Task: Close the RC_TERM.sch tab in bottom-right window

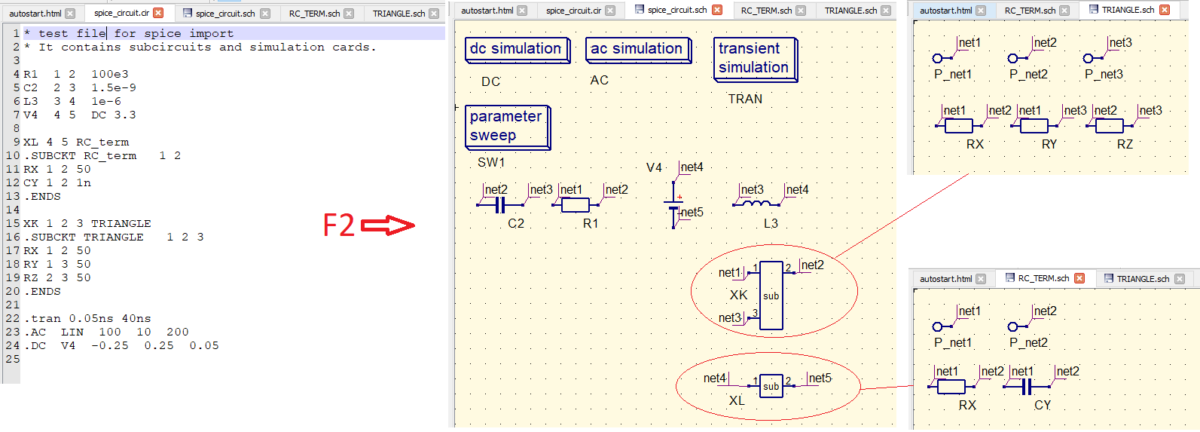Action: click(1080, 277)
